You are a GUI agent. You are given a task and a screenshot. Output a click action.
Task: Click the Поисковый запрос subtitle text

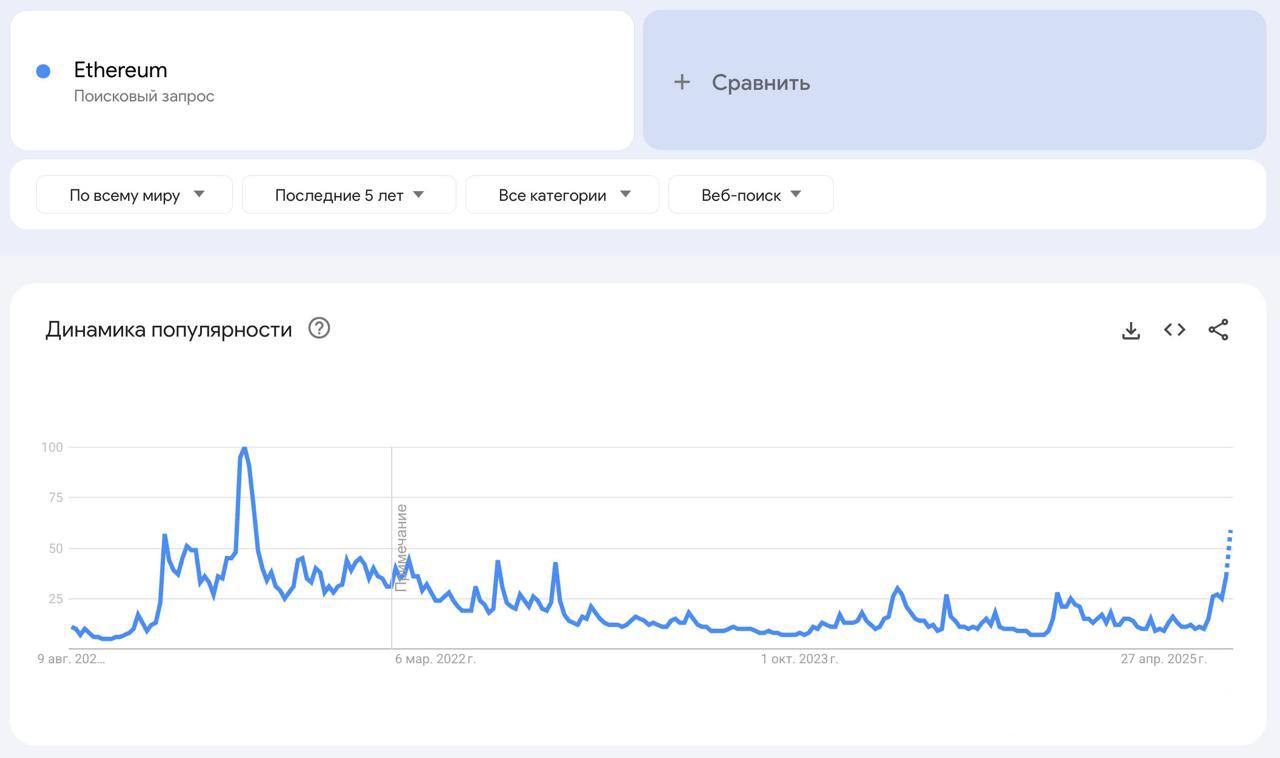(144, 96)
